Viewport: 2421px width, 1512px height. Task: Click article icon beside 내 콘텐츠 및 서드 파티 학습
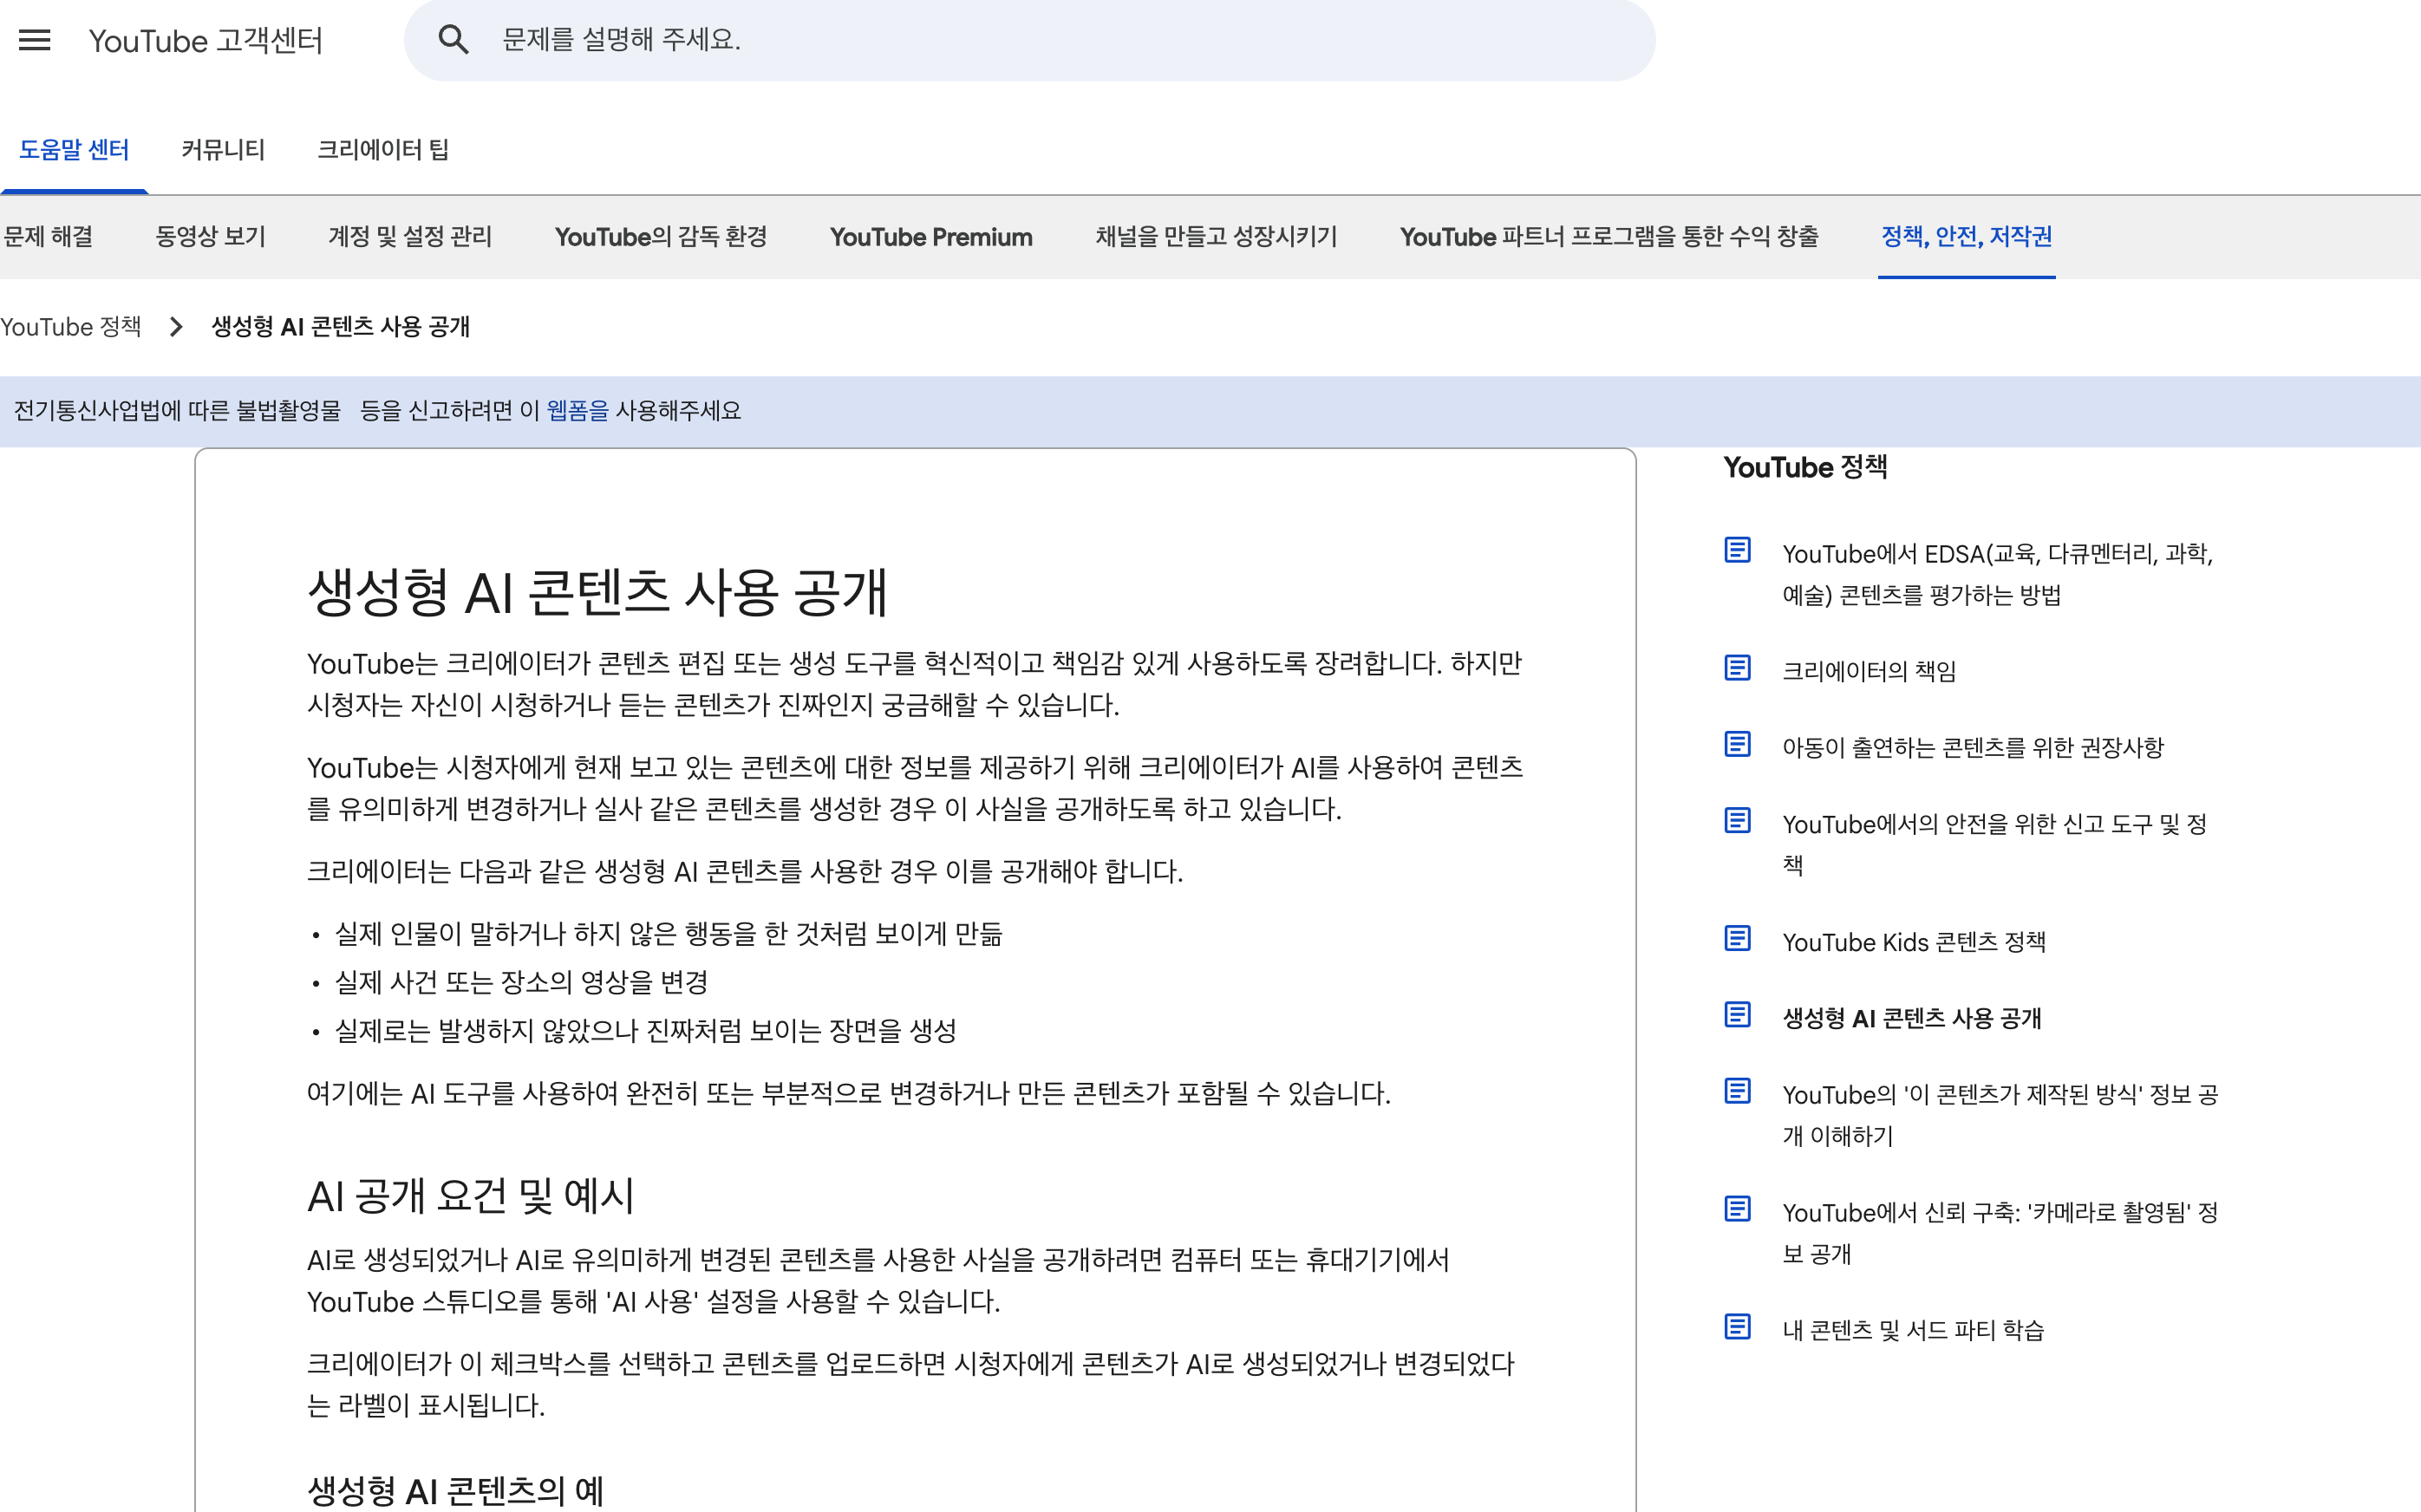coord(1737,1327)
